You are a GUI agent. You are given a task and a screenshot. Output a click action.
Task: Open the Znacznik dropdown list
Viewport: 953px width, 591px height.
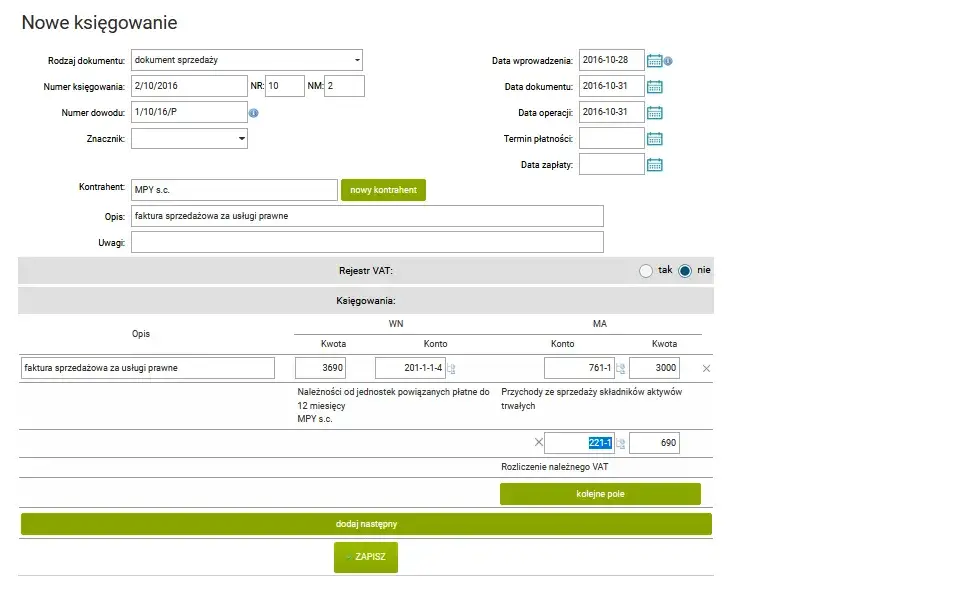coord(241,139)
